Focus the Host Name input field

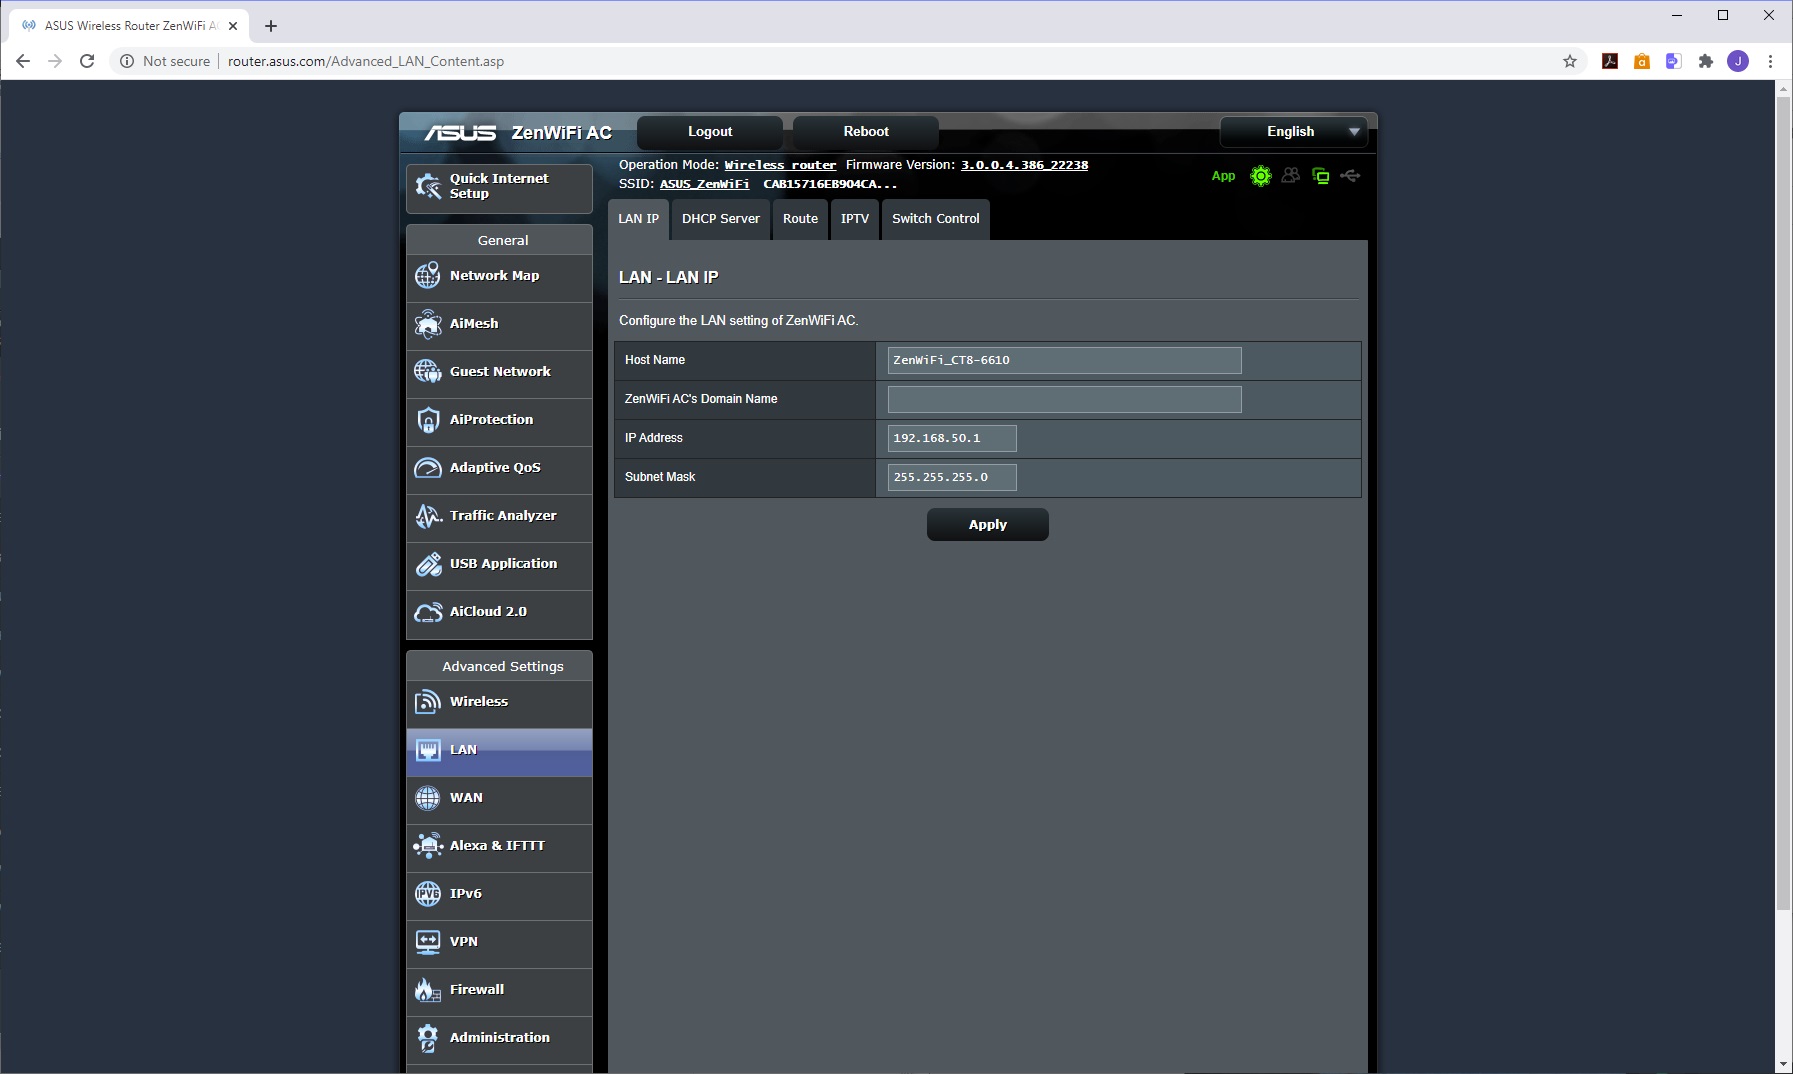click(x=1064, y=360)
